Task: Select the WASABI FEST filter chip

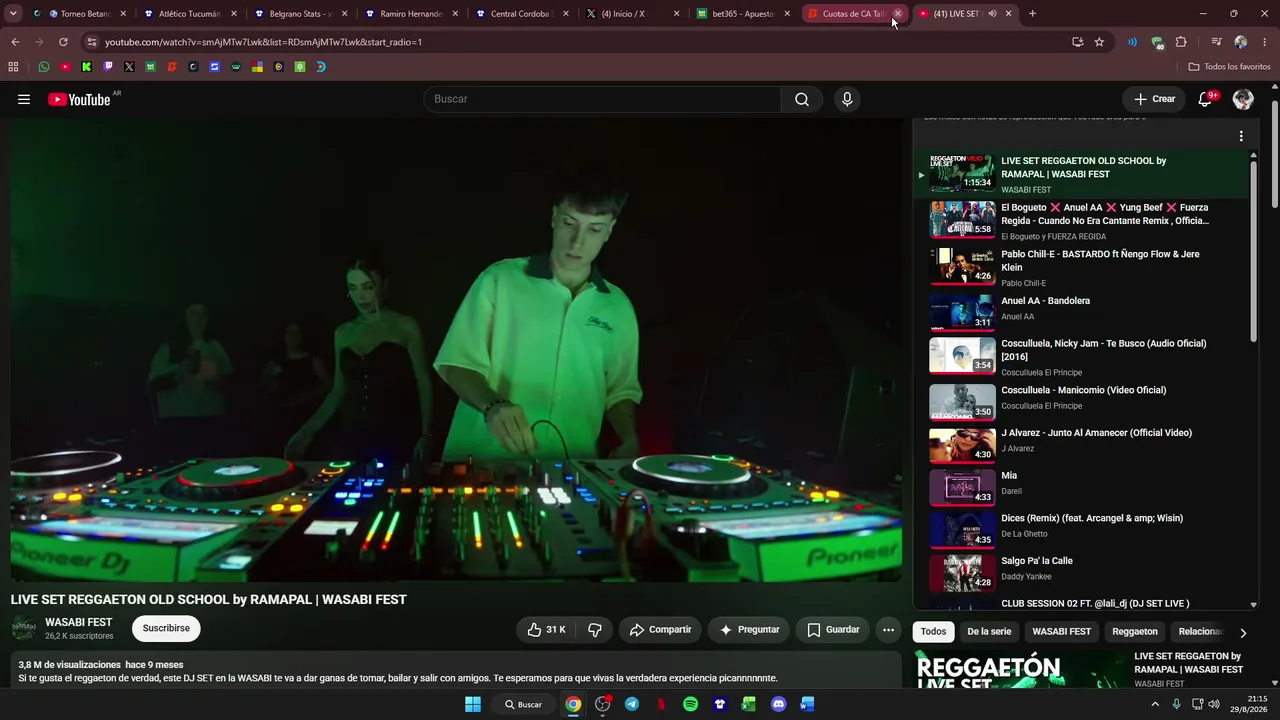Action: point(1061,632)
